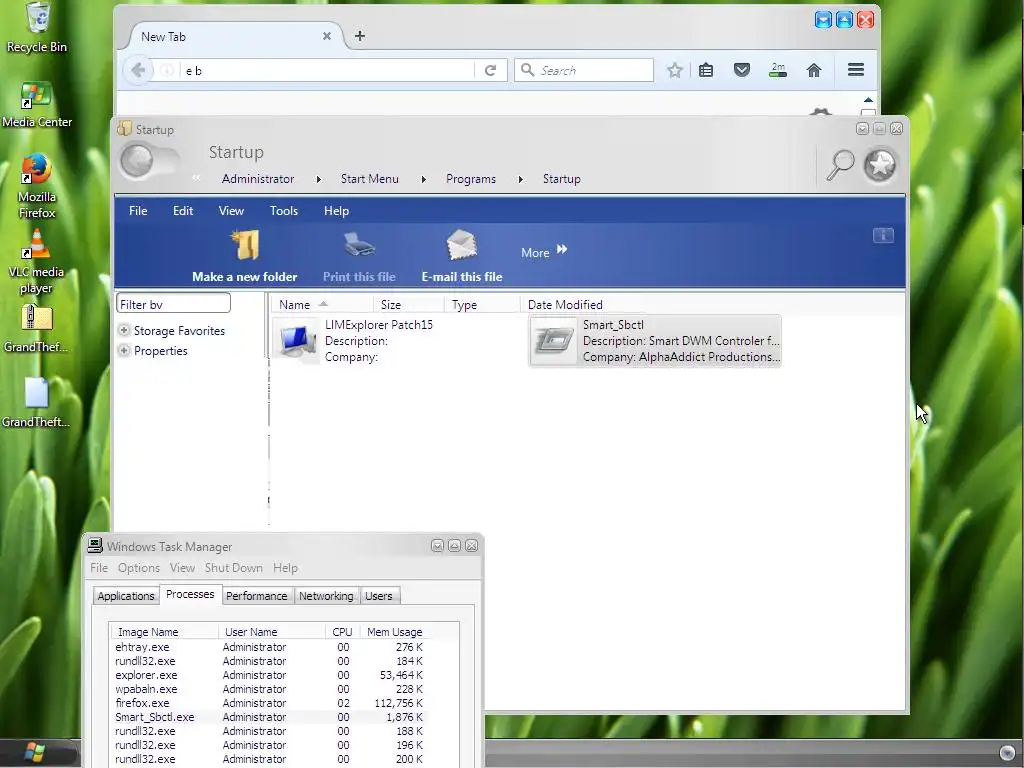Expand More toolbar options

(x=543, y=252)
